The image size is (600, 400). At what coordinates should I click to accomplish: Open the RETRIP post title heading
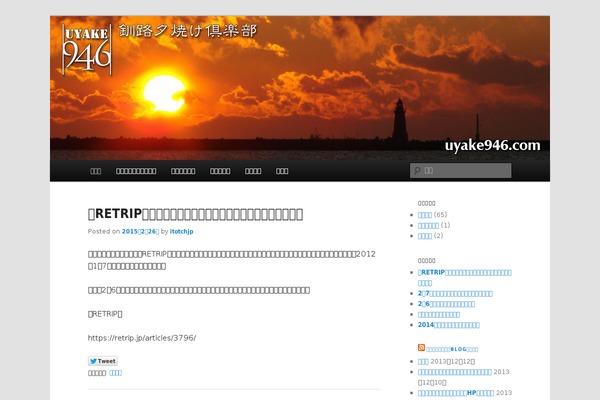(x=195, y=214)
